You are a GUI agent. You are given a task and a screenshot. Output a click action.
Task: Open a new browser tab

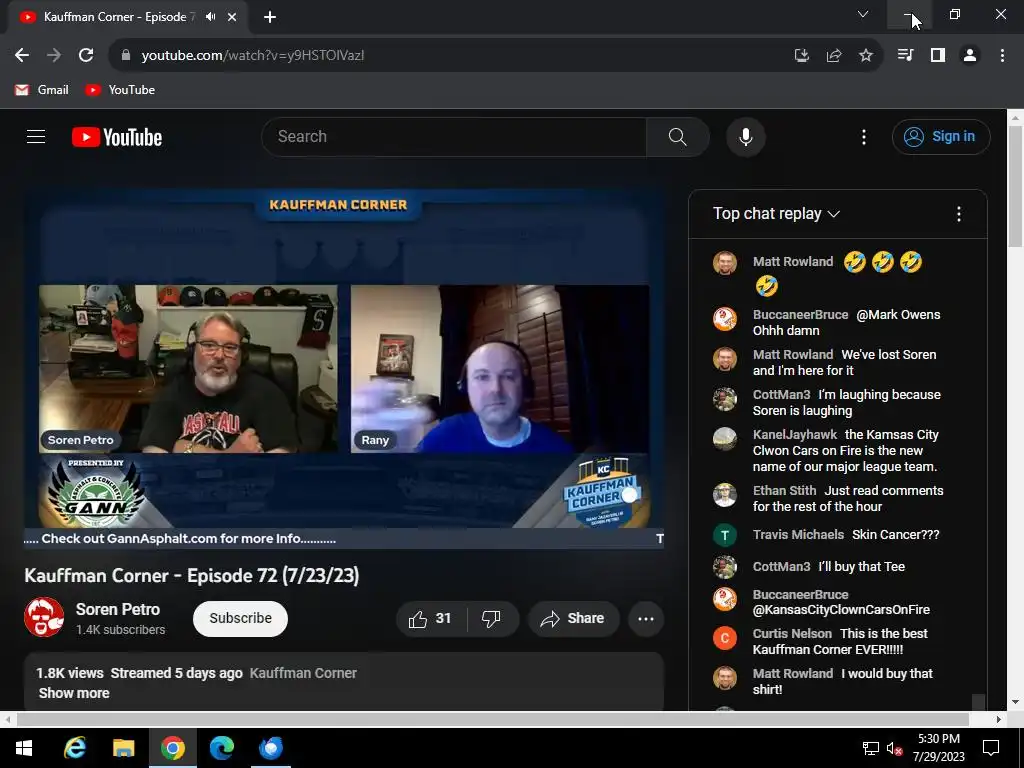(270, 17)
